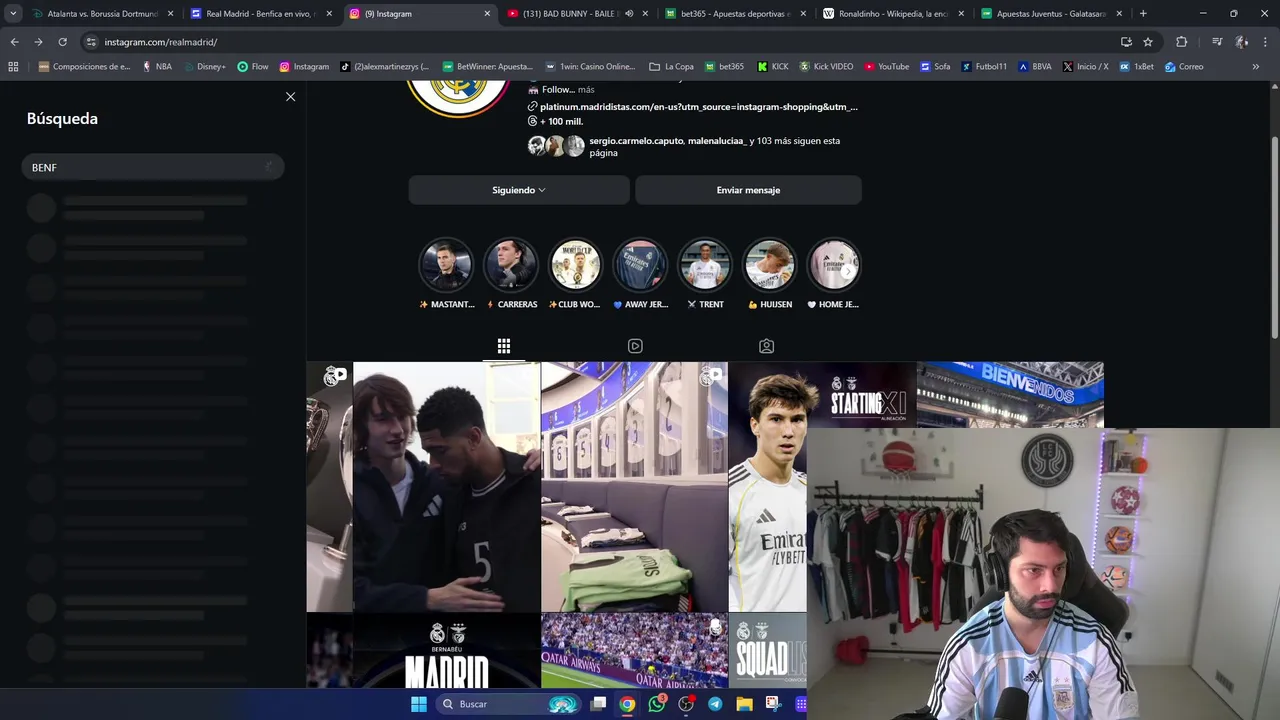Open the bookmarks bar apps grid icon

point(13,67)
